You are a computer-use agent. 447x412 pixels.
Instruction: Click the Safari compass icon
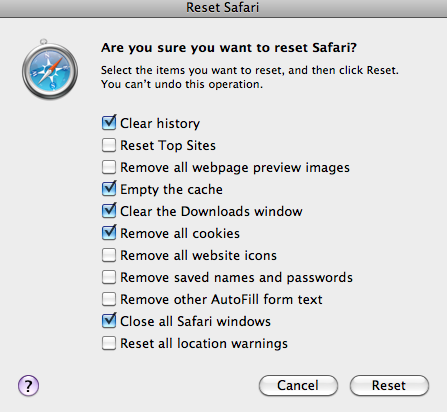[50, 69]
